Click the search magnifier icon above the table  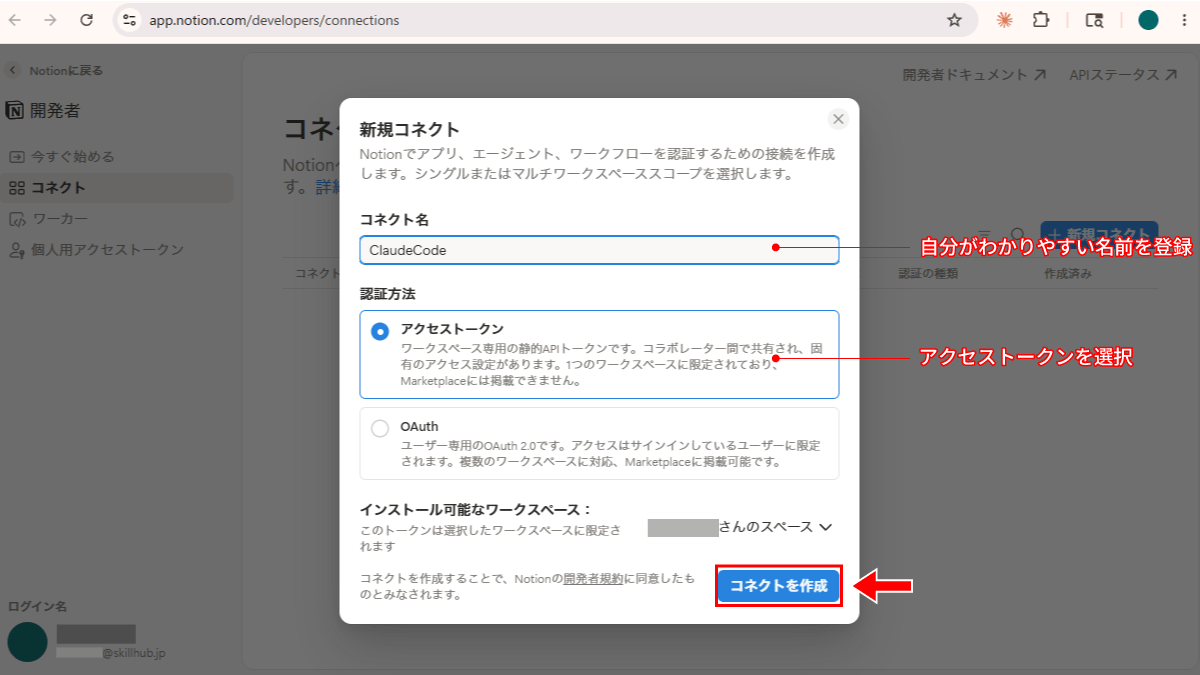tap(1018, 235)
